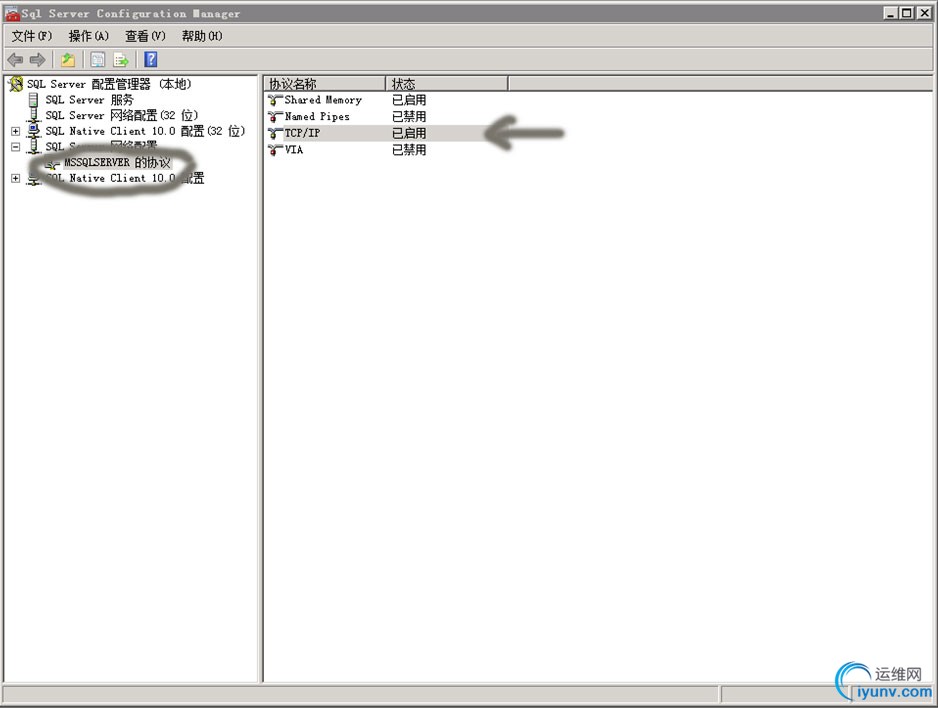
Task: Click the 已启用 status of TCP/IP
Action: pyautogui.click(x=409, y=133)
